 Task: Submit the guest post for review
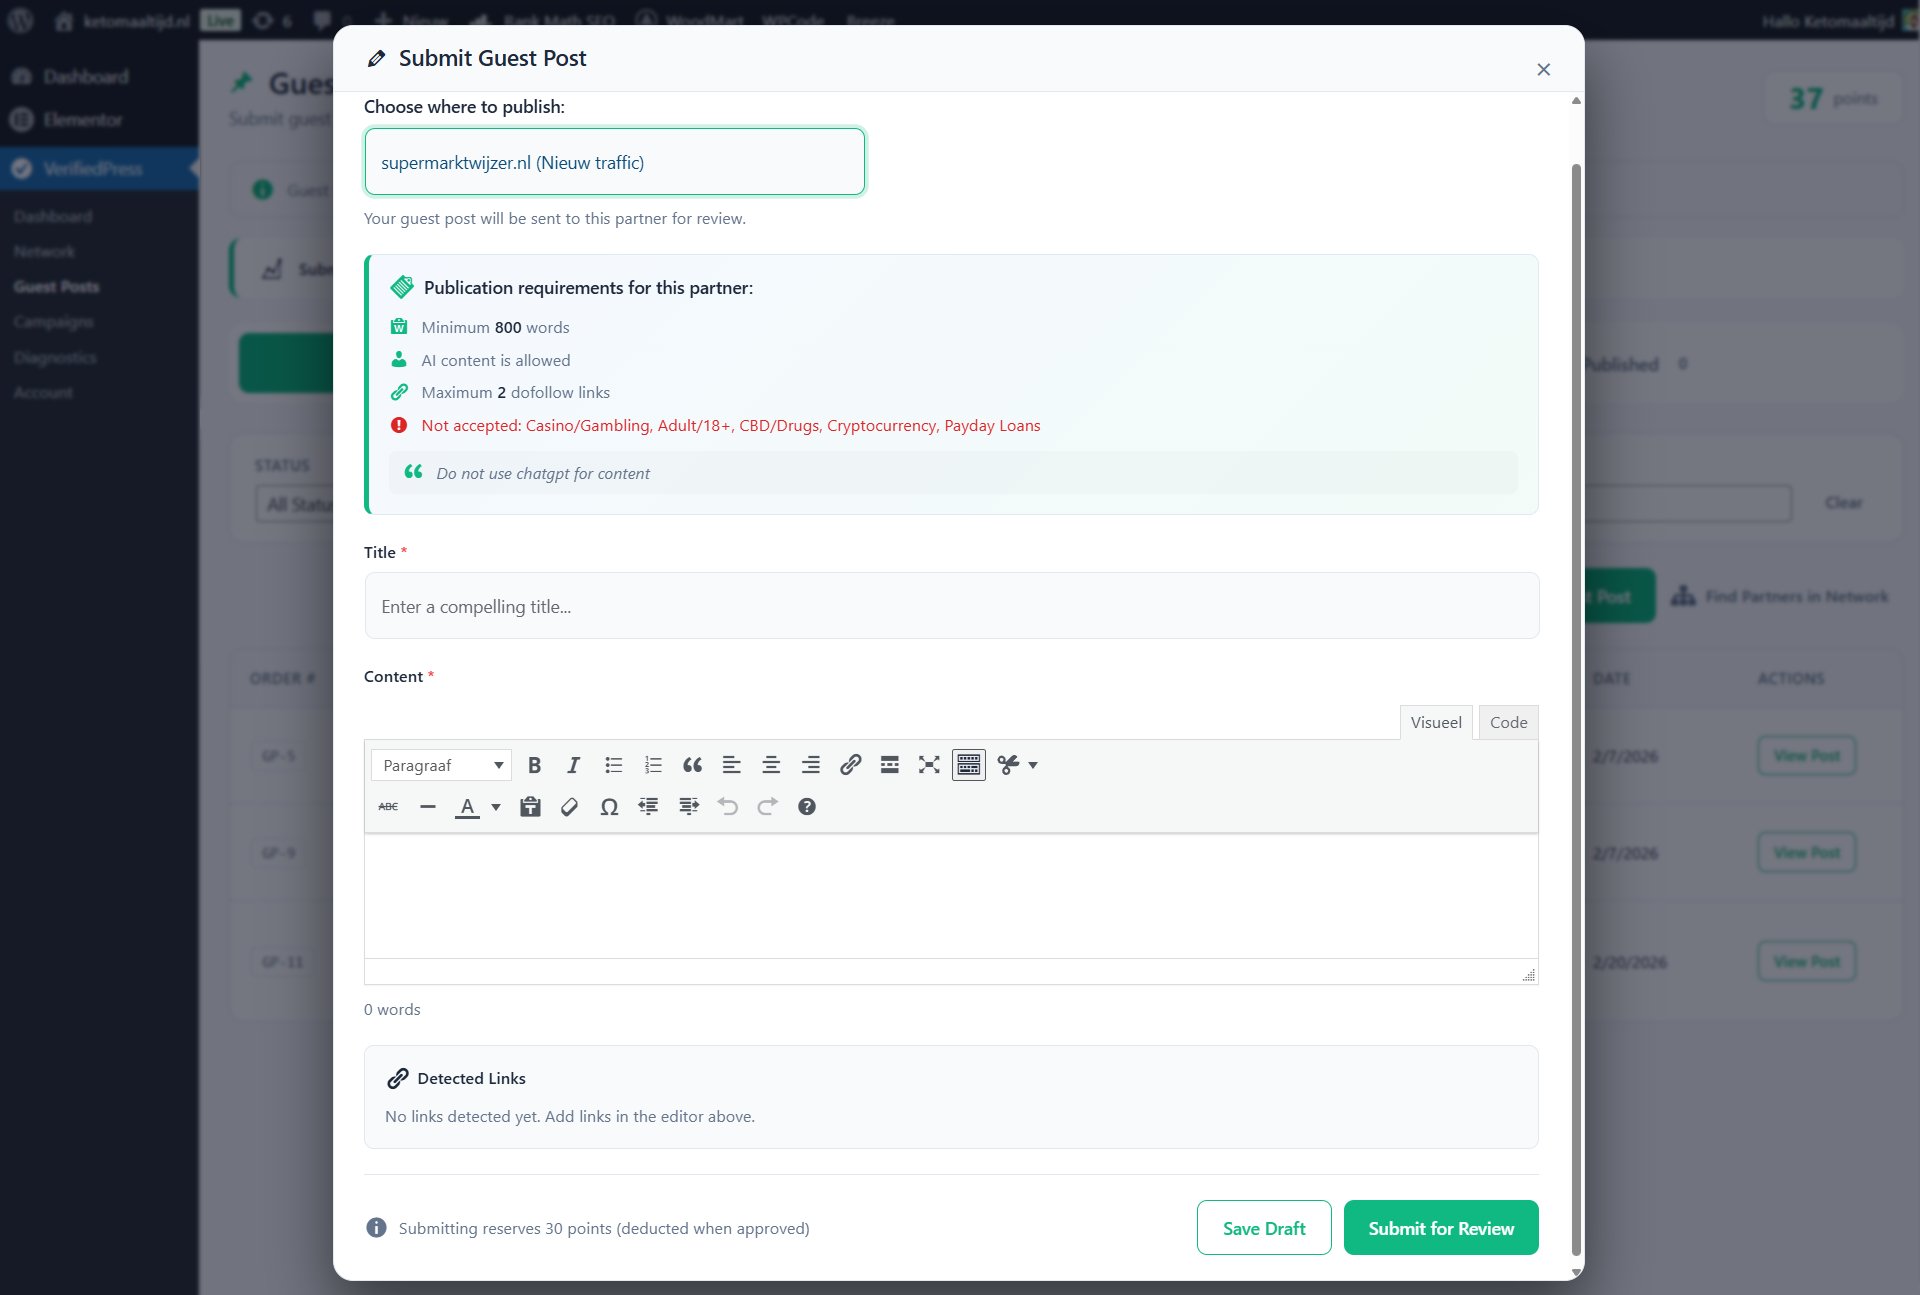(1440, 1227)
